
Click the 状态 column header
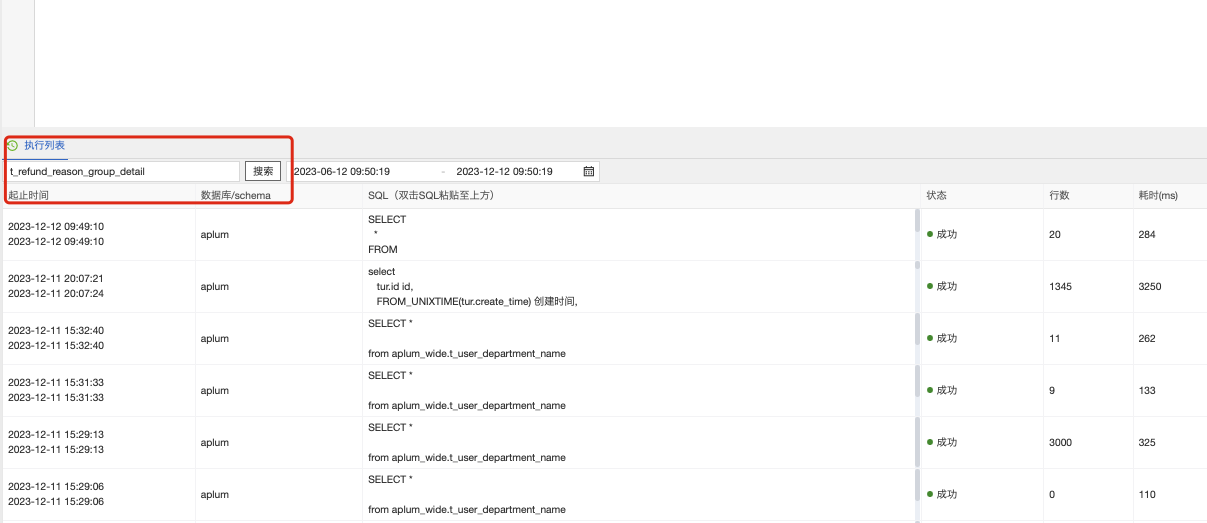tap(936, 195)
